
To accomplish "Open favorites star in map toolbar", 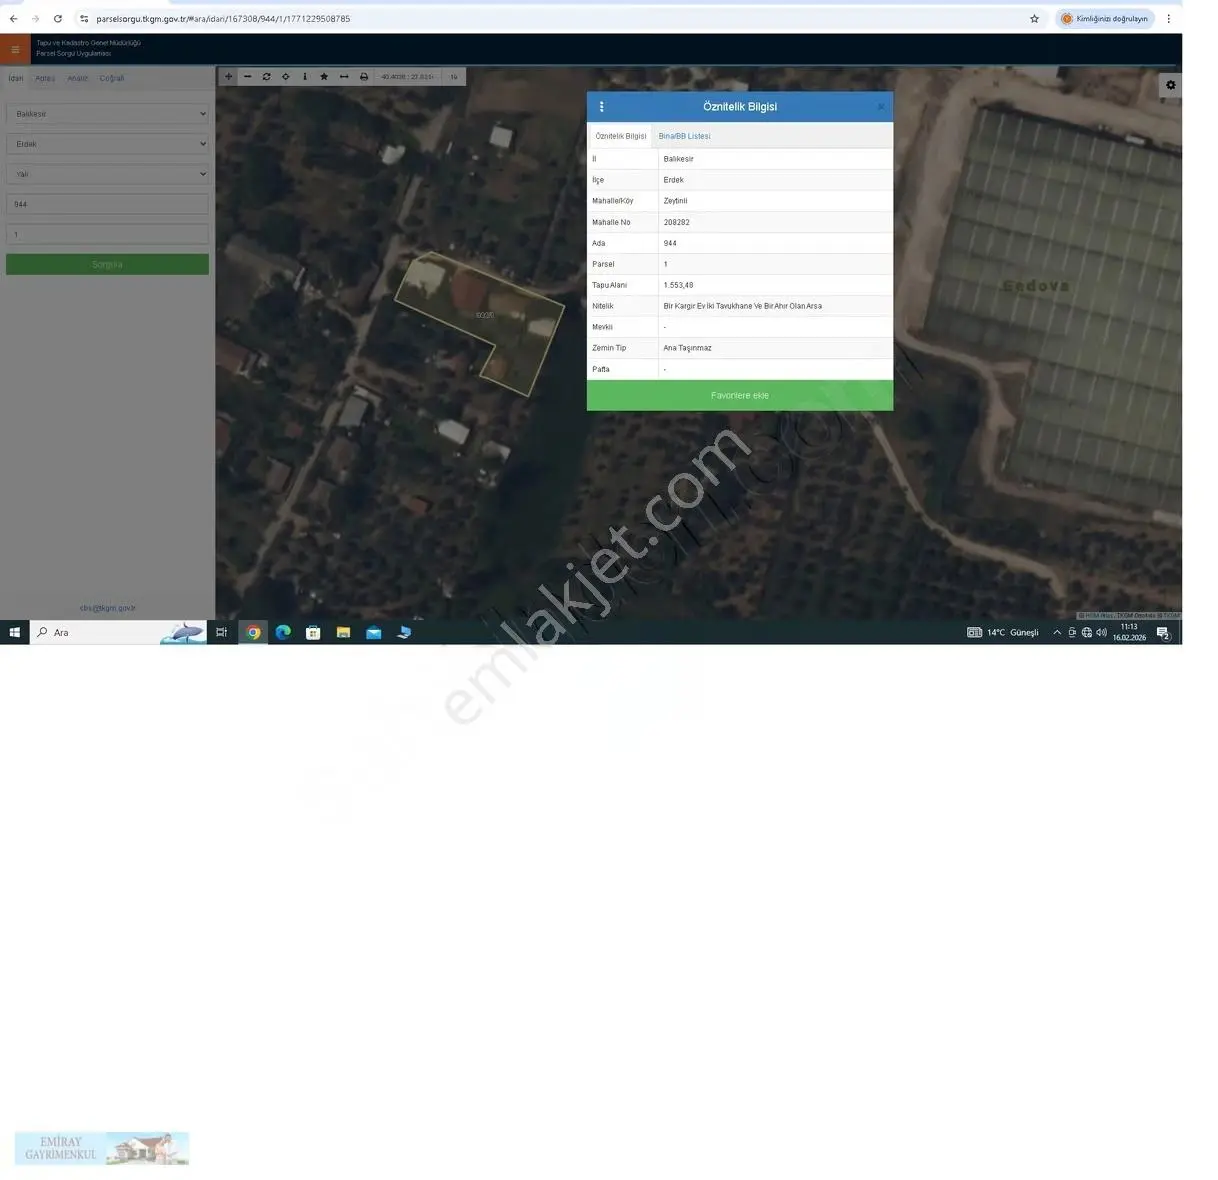I will [324, 77].
